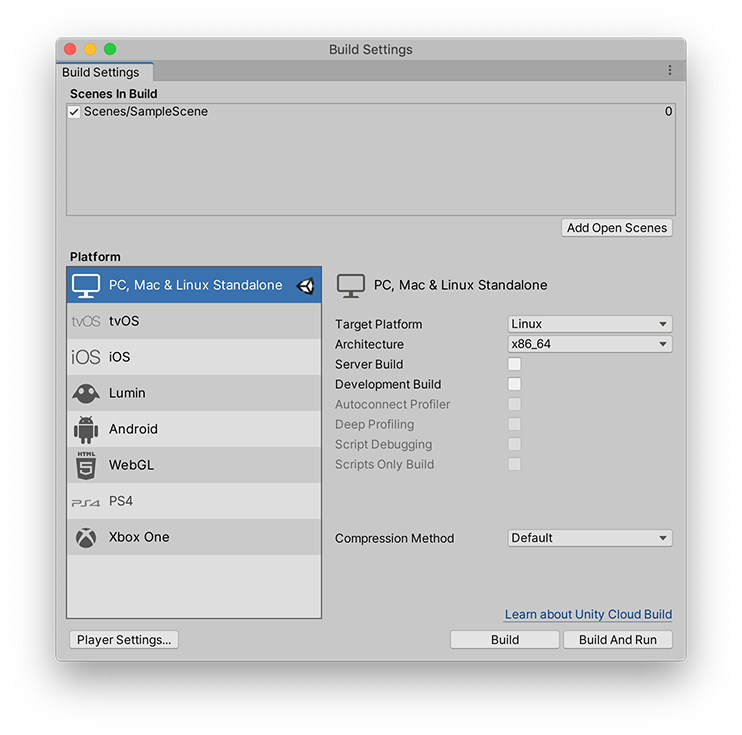Open the Architecture dropdown

coord(590,344)
